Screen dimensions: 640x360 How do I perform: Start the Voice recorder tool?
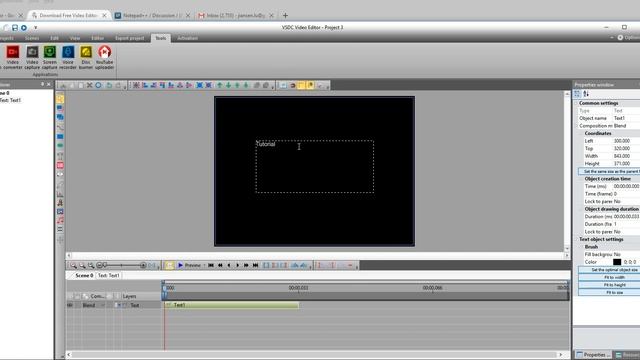[68, 57]
